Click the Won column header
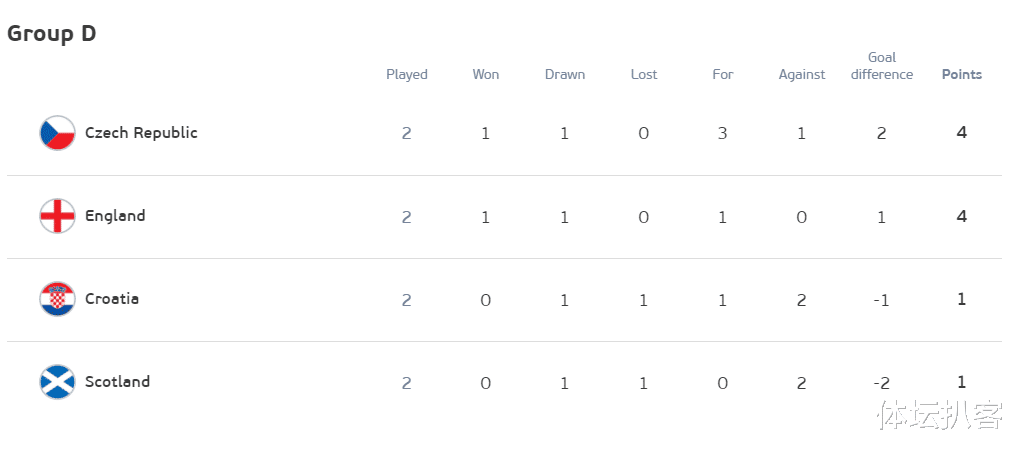 486,75
